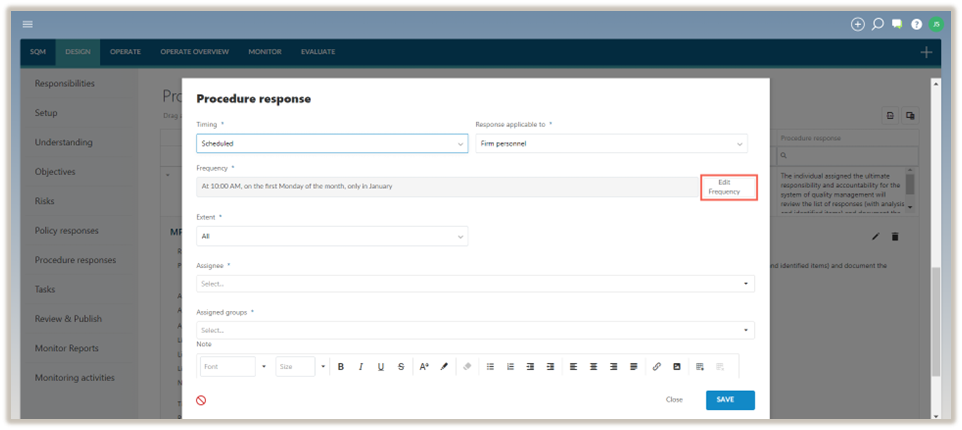Click the Edit Frequency button
Viewport: 962px width, 430px height.
729,187
